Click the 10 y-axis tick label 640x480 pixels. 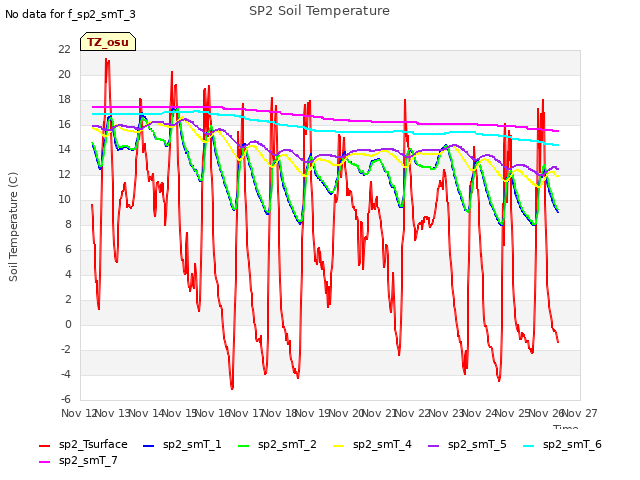click(x=64, y=200)
